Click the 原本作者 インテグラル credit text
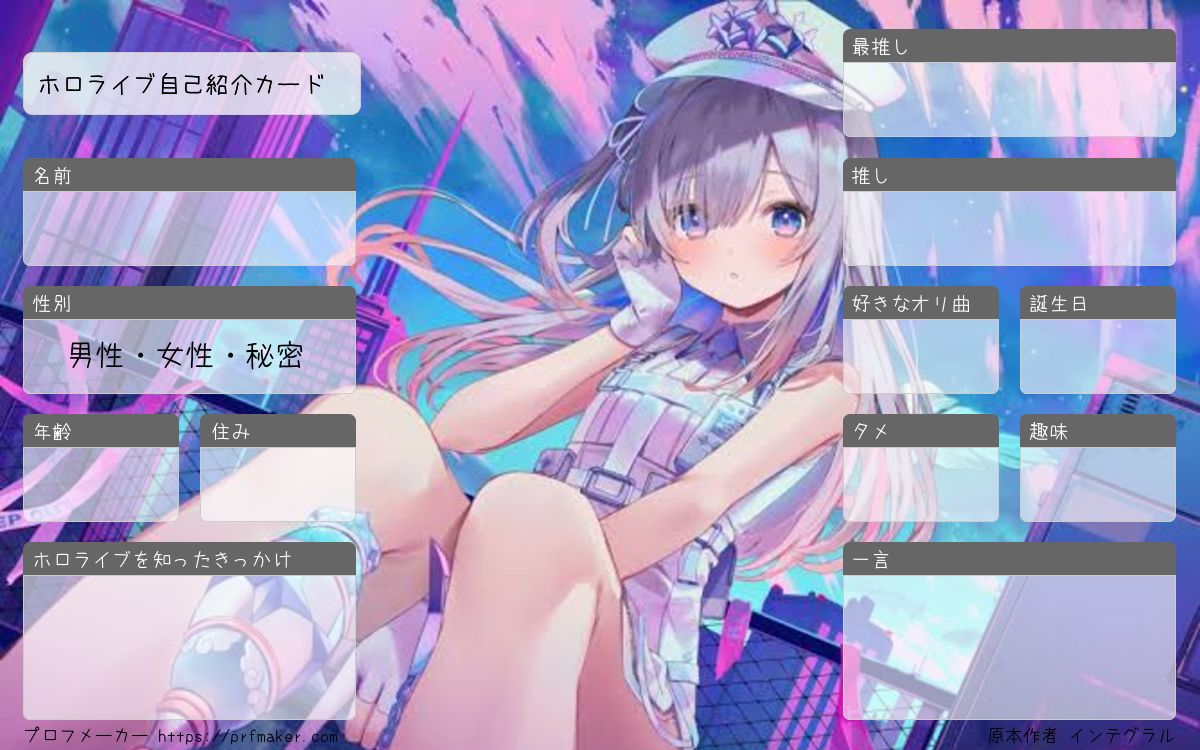This screenshot has width=1200, height=750. pos(1081,735)
